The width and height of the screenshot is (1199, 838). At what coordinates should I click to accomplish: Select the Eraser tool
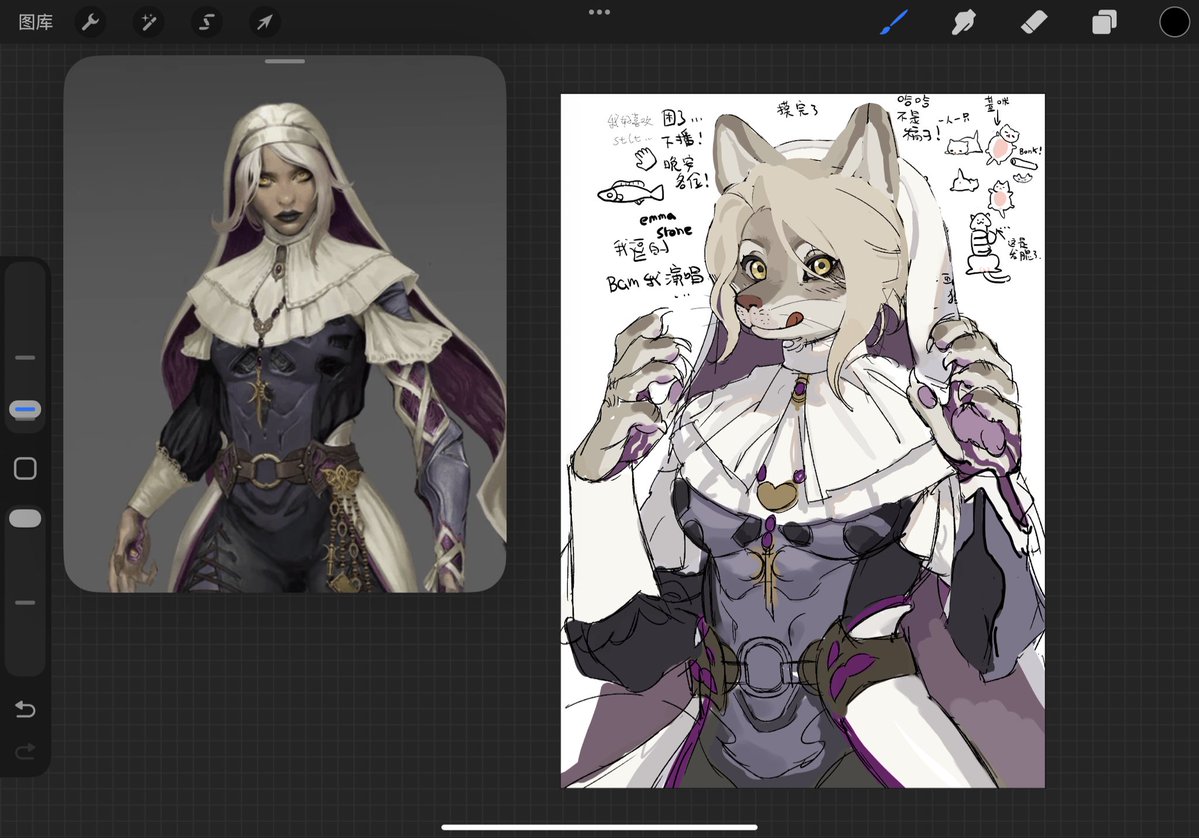tap(1034, 22)
